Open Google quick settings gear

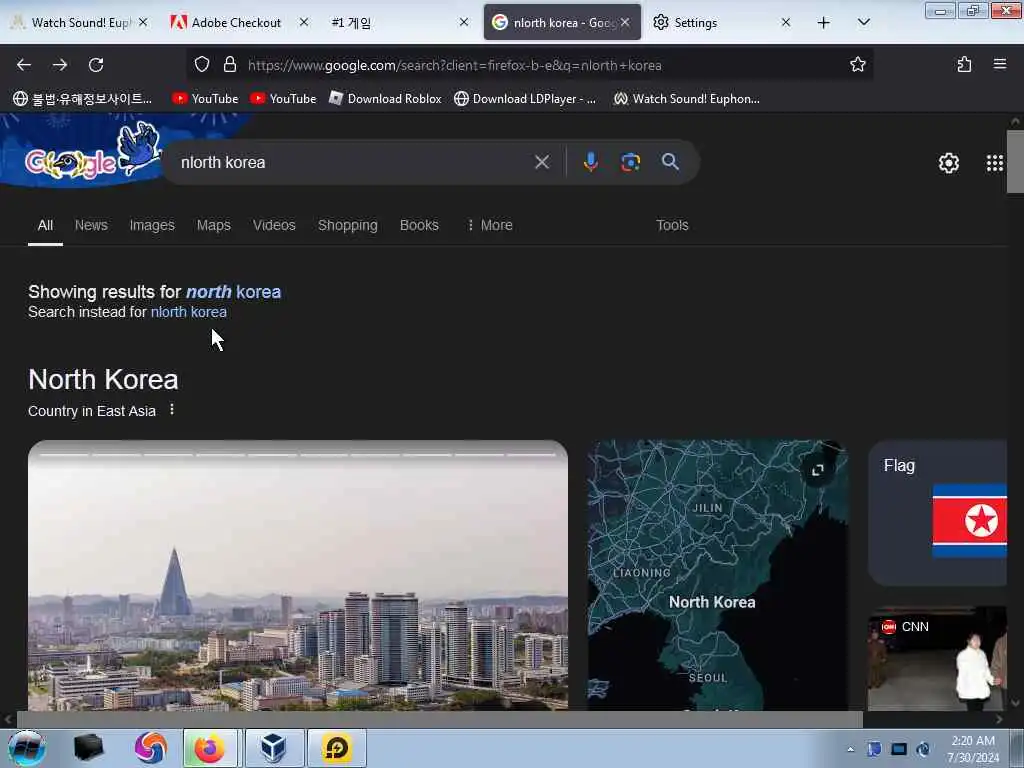coord(949,163)
